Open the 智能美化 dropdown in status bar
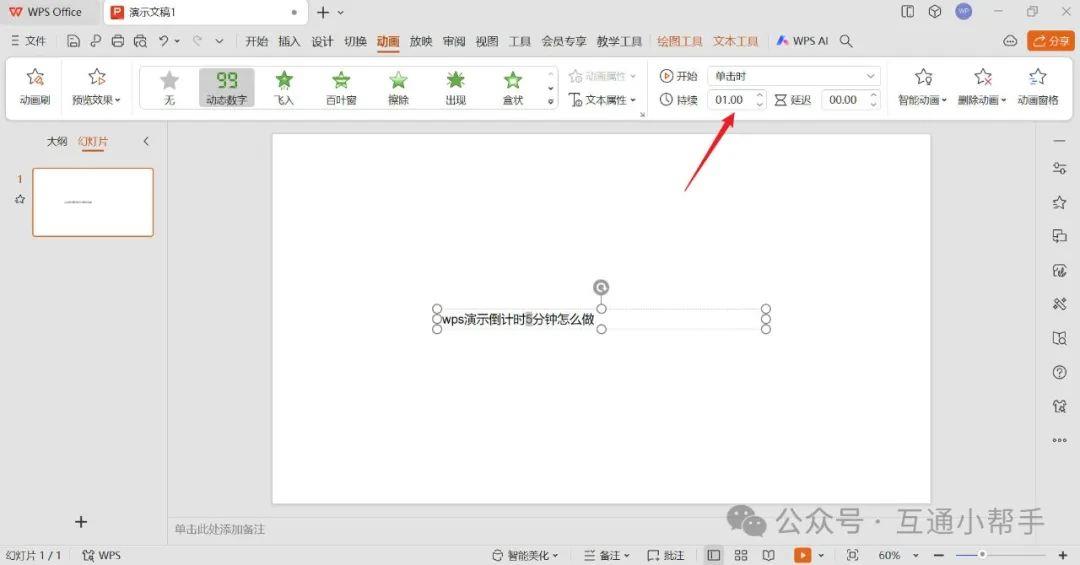Screen dimensions: 1080x565 [525, 555]
